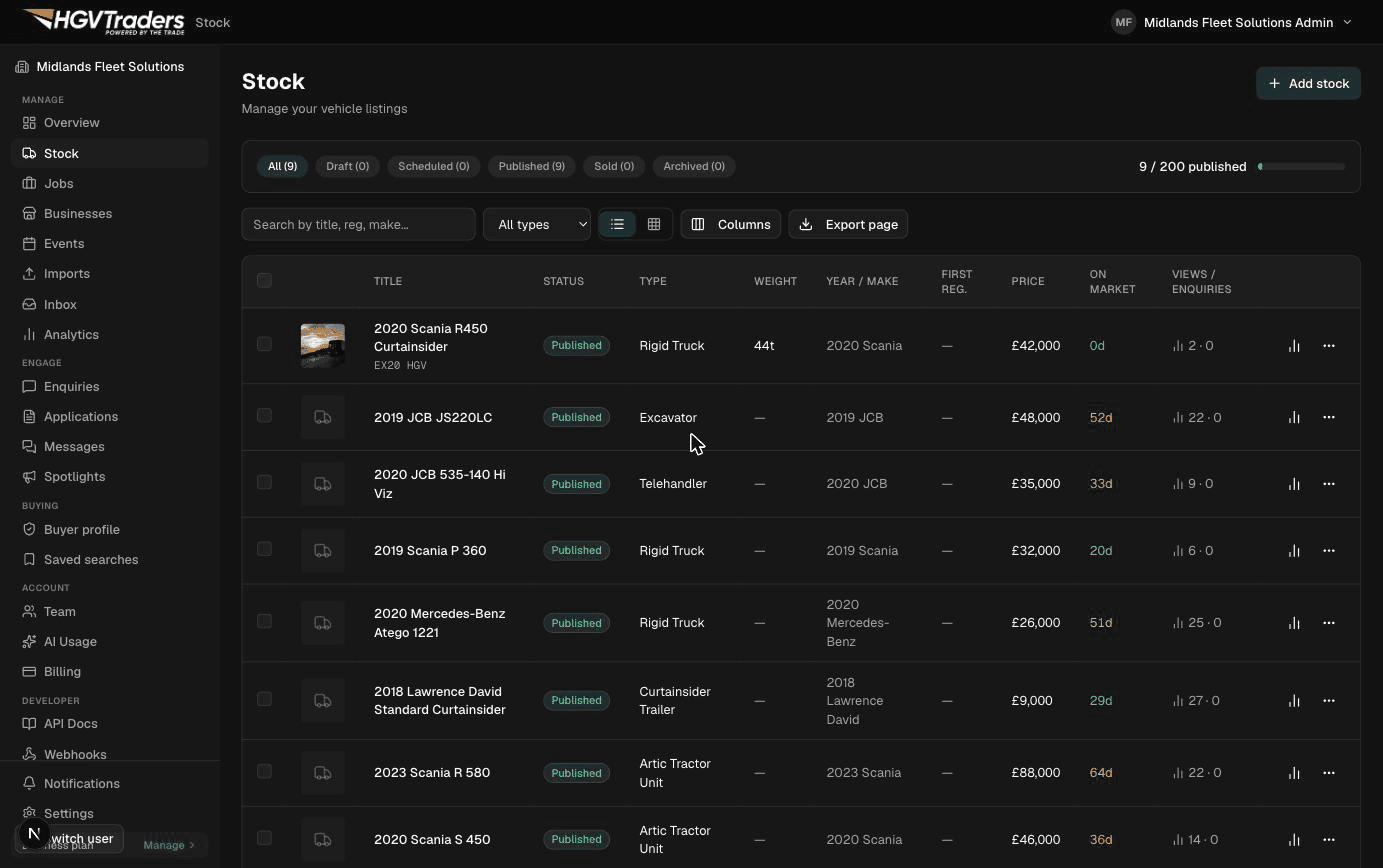Open the Columns chooser

[730, 224]
